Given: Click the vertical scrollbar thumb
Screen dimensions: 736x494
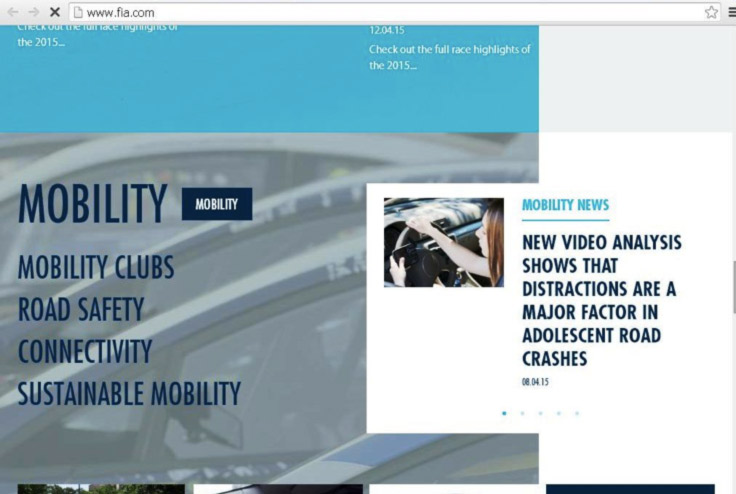Looking at the screenshot, I should 734,286.
